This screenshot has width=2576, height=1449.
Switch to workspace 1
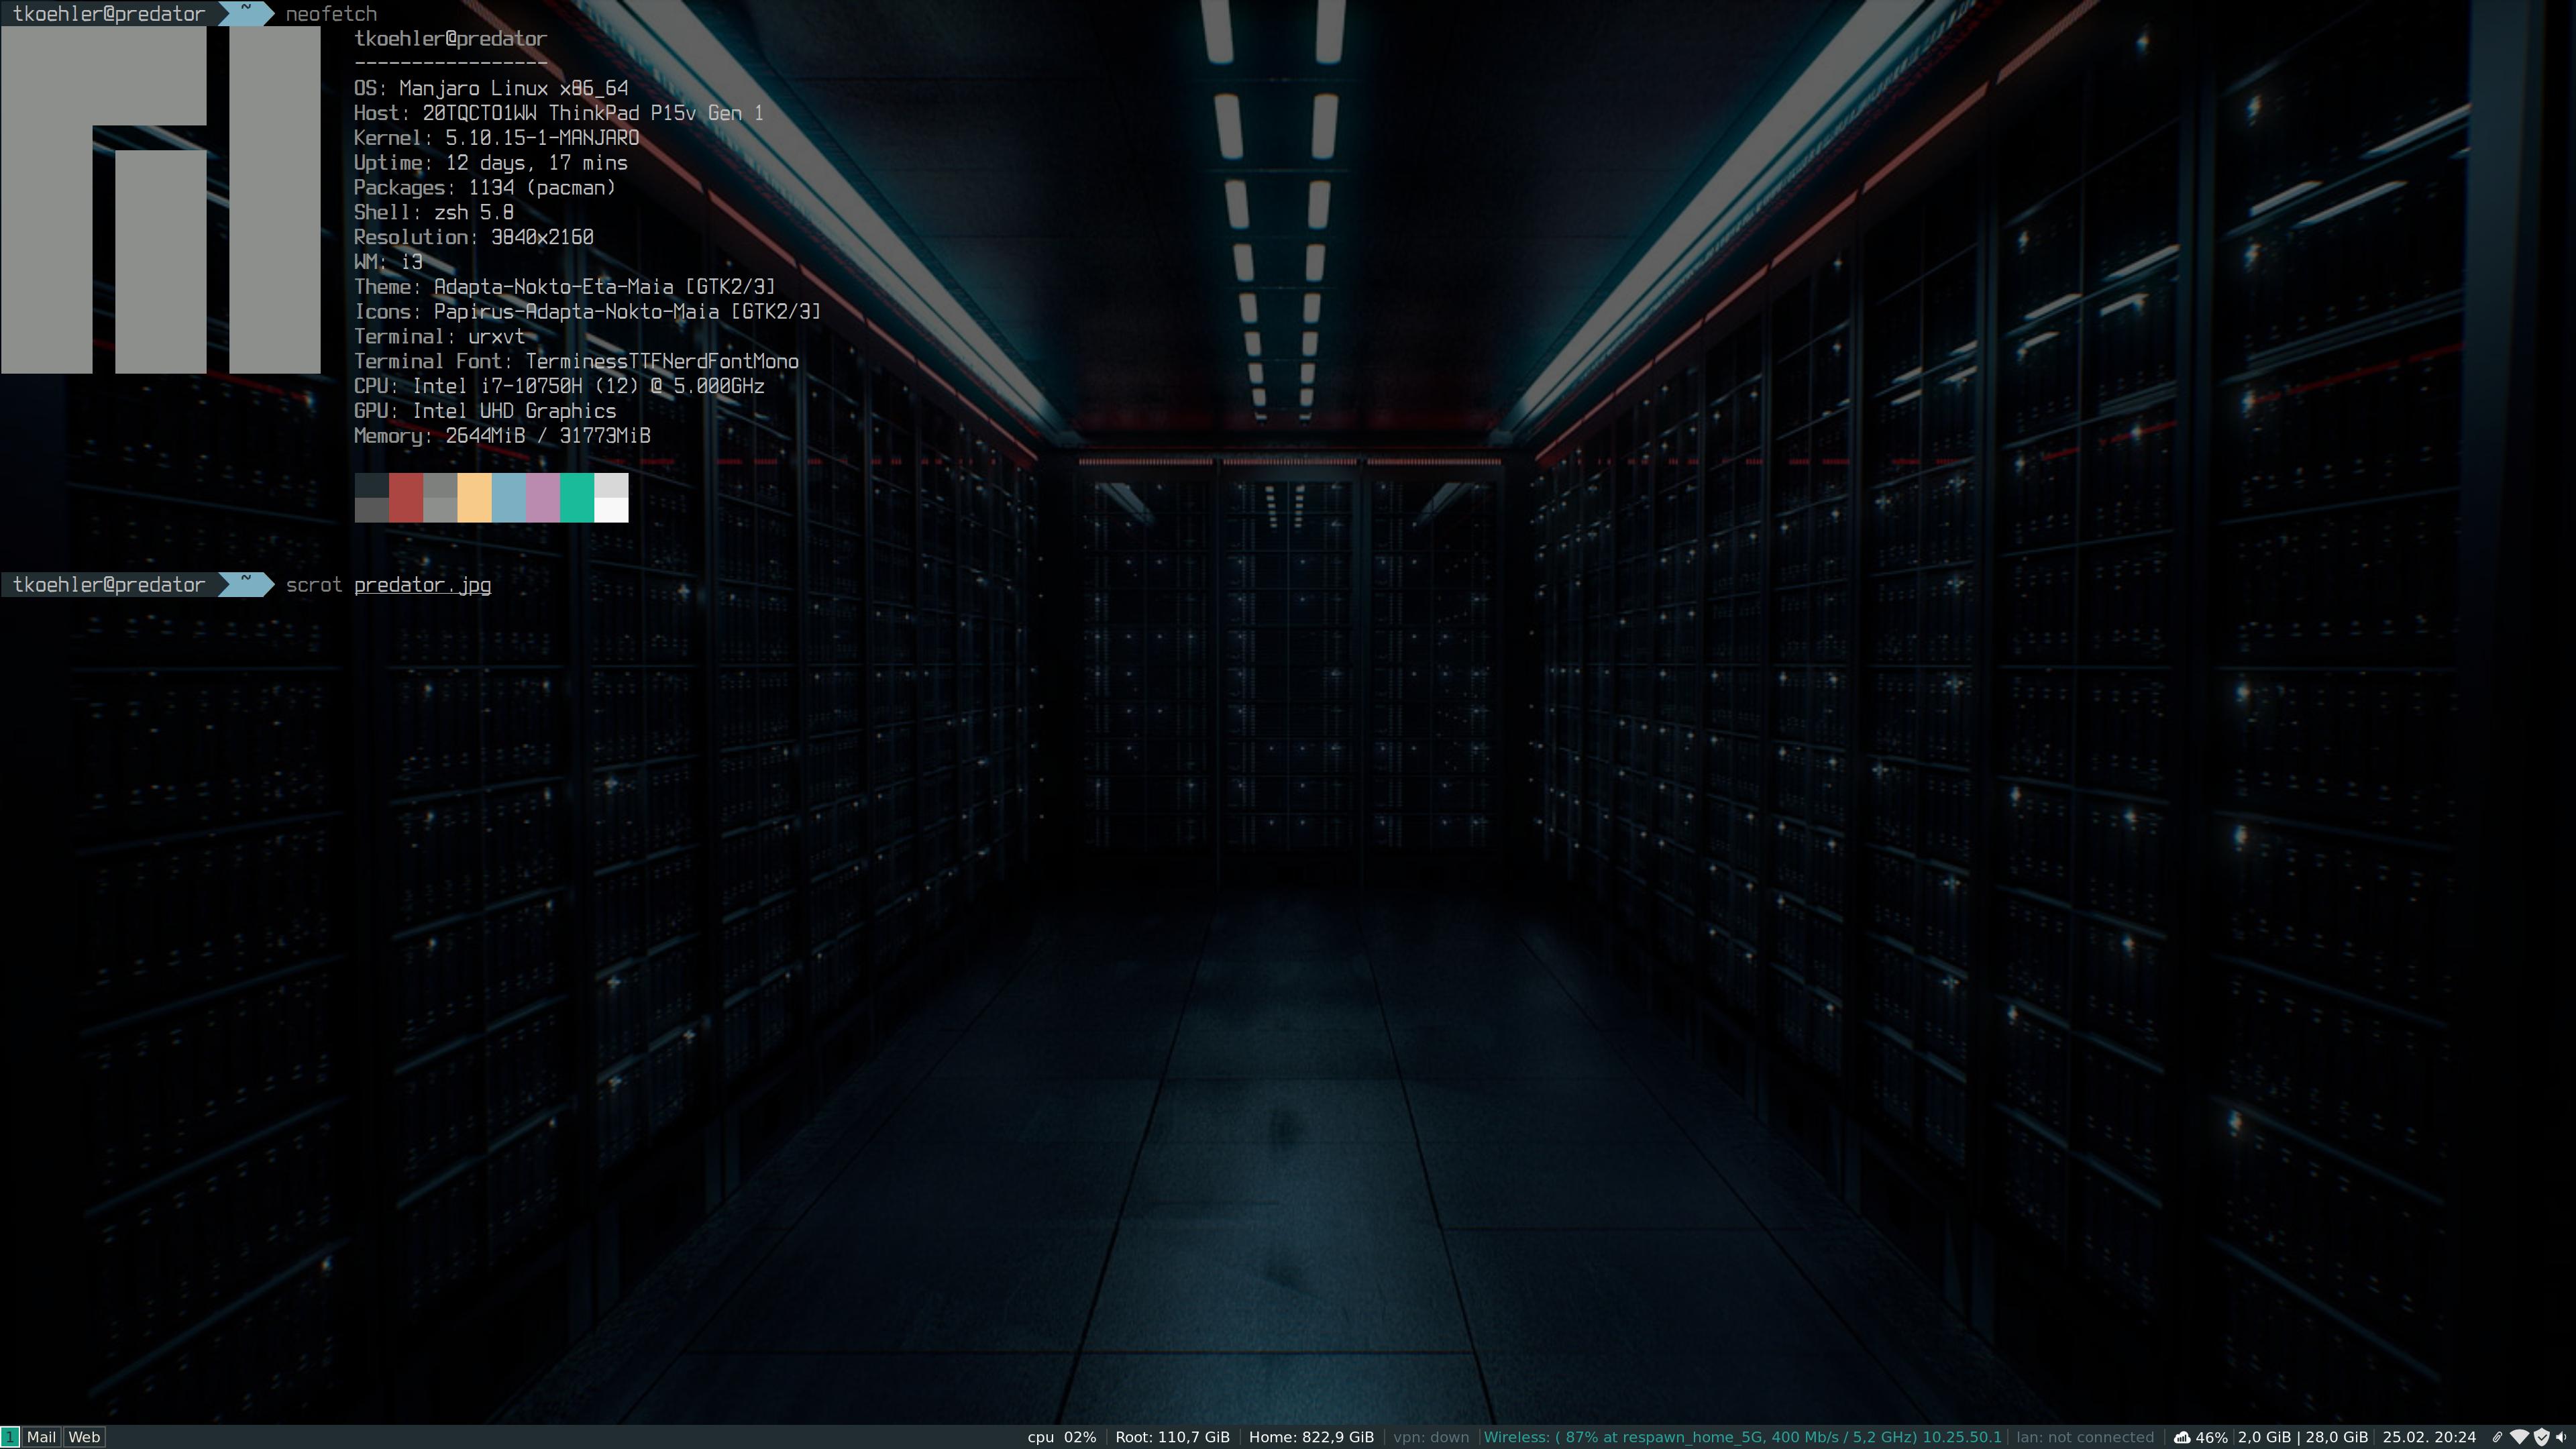click(9, 1437)
